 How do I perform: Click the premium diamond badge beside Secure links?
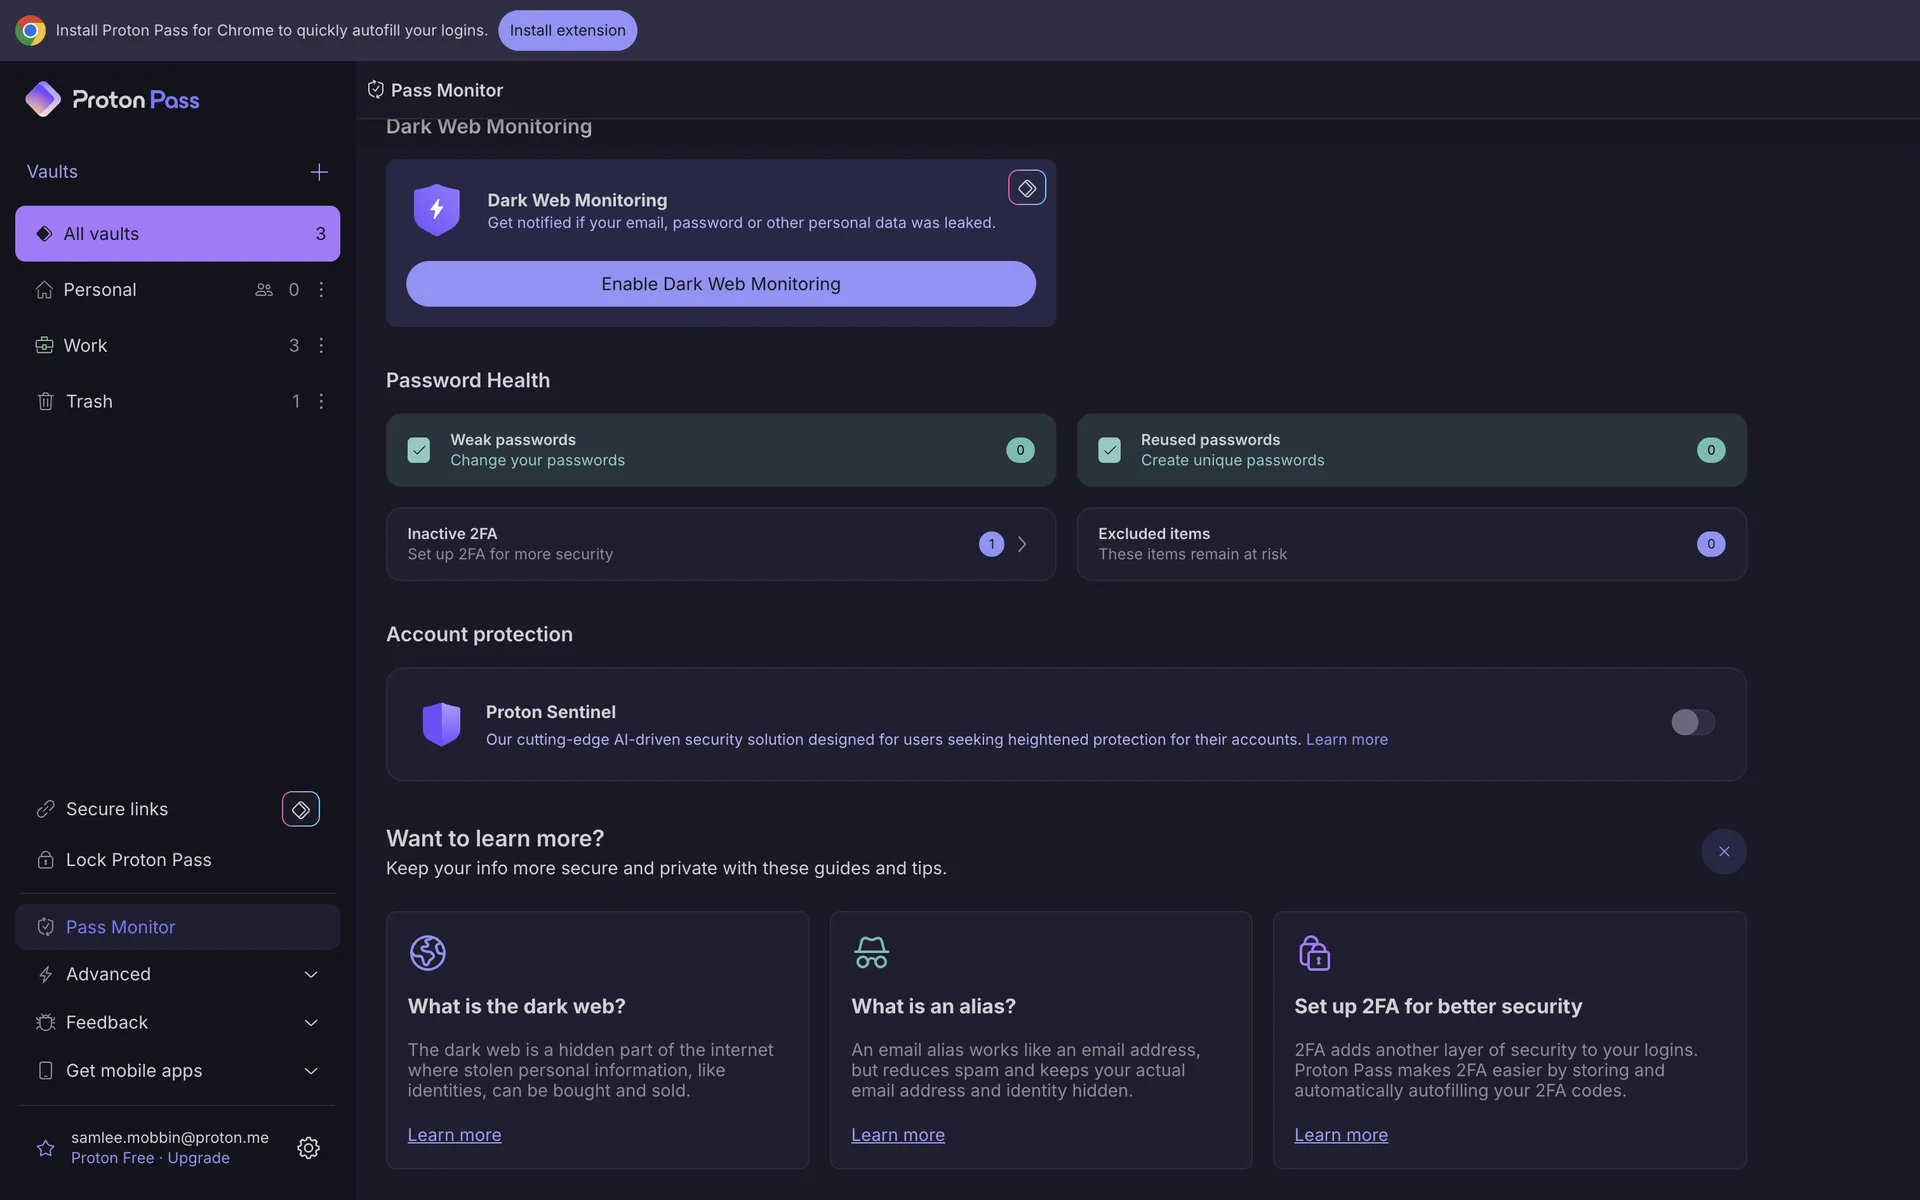pyautogui.click(x=300, y=809)
